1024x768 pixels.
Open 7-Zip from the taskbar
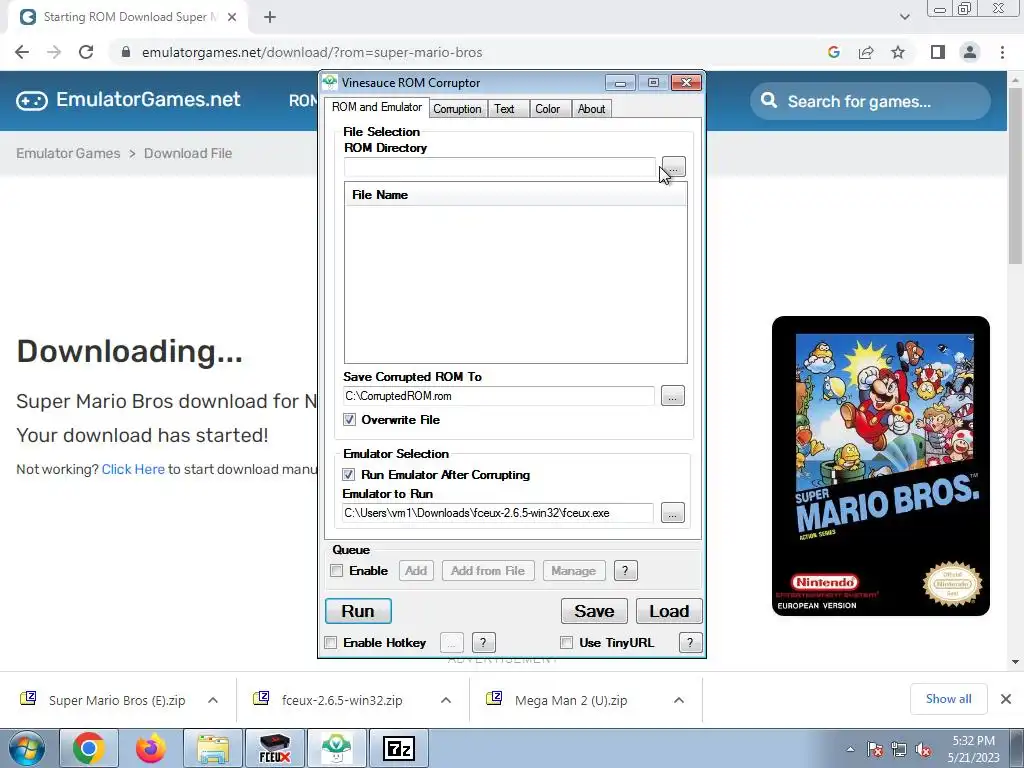coord(398,748)
